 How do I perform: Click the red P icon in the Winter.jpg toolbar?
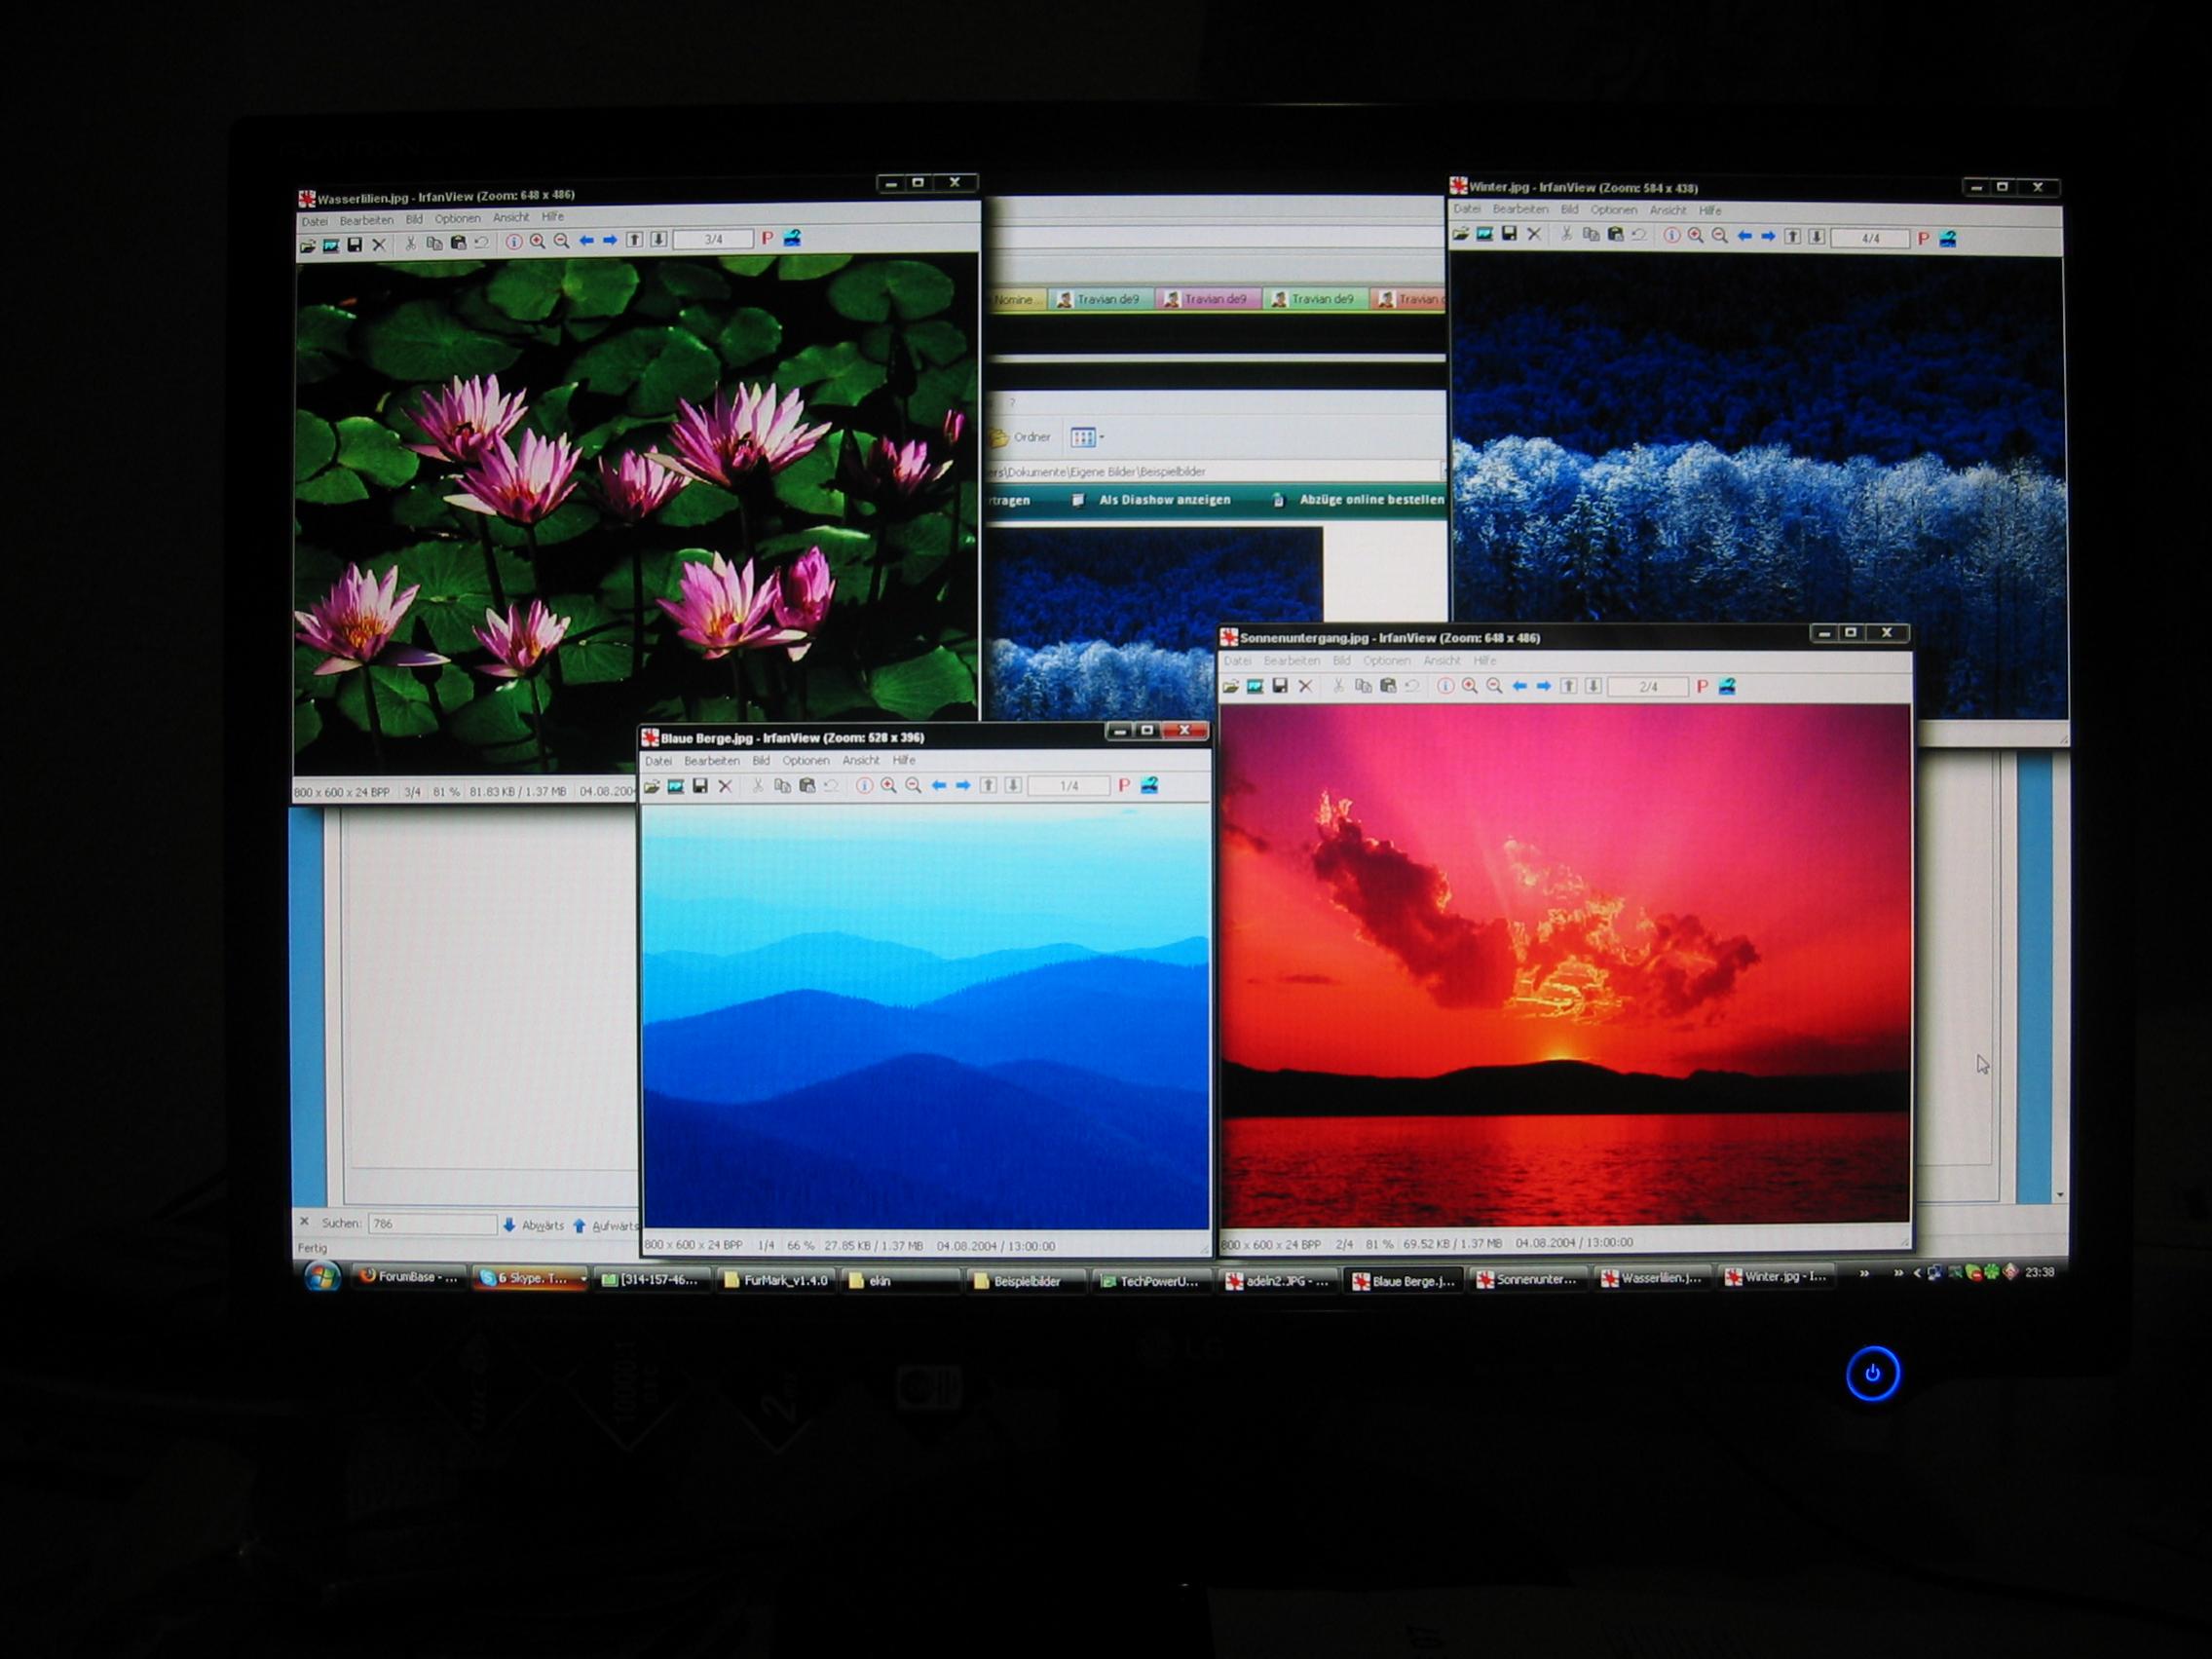pyautogui.click(x=1922, y=239)
